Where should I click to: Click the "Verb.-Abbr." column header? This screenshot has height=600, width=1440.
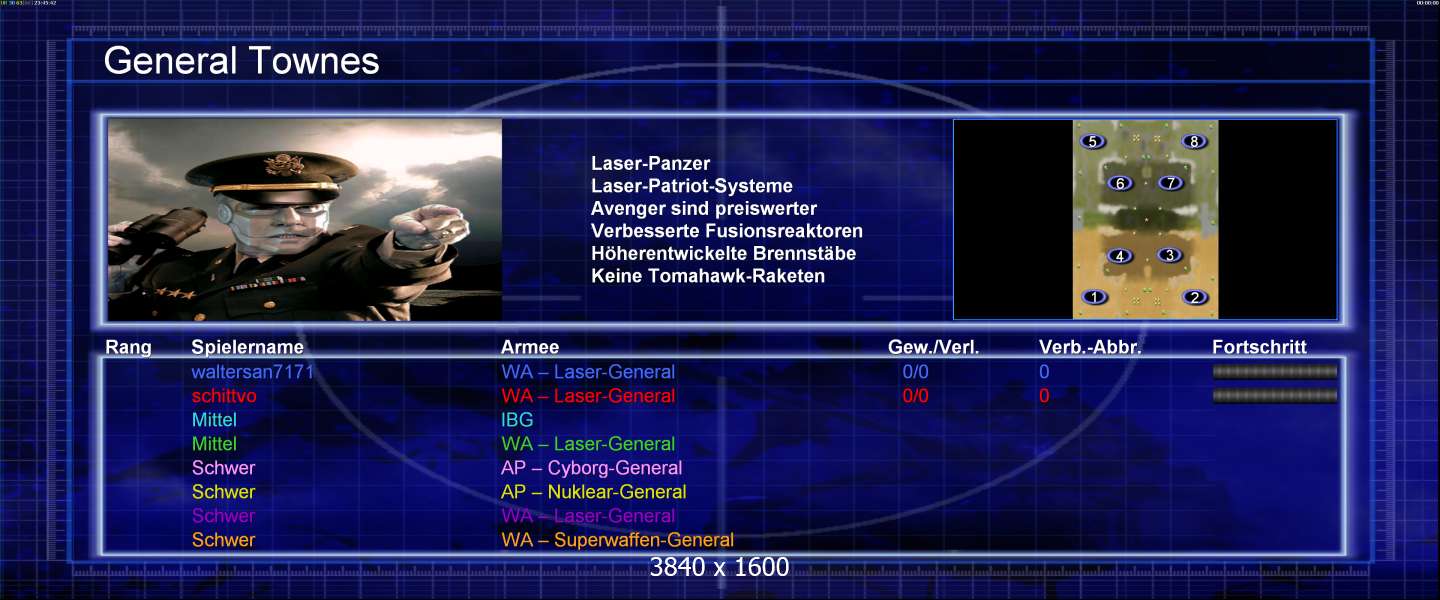click(x=1090, y=348)
